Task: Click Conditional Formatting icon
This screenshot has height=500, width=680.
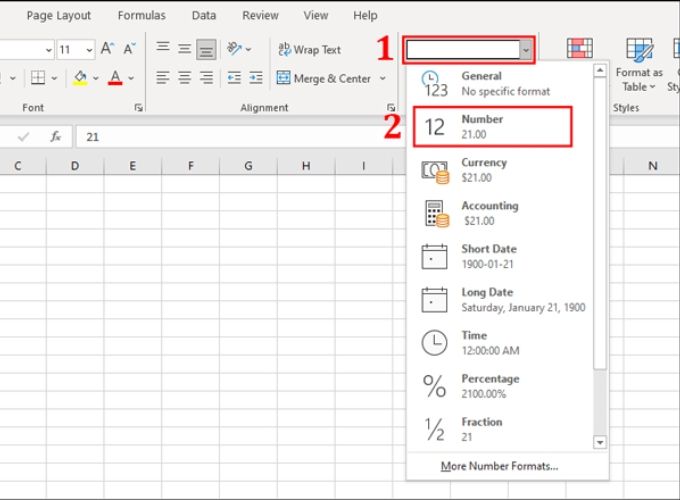Action: click(x=580, y=48)
